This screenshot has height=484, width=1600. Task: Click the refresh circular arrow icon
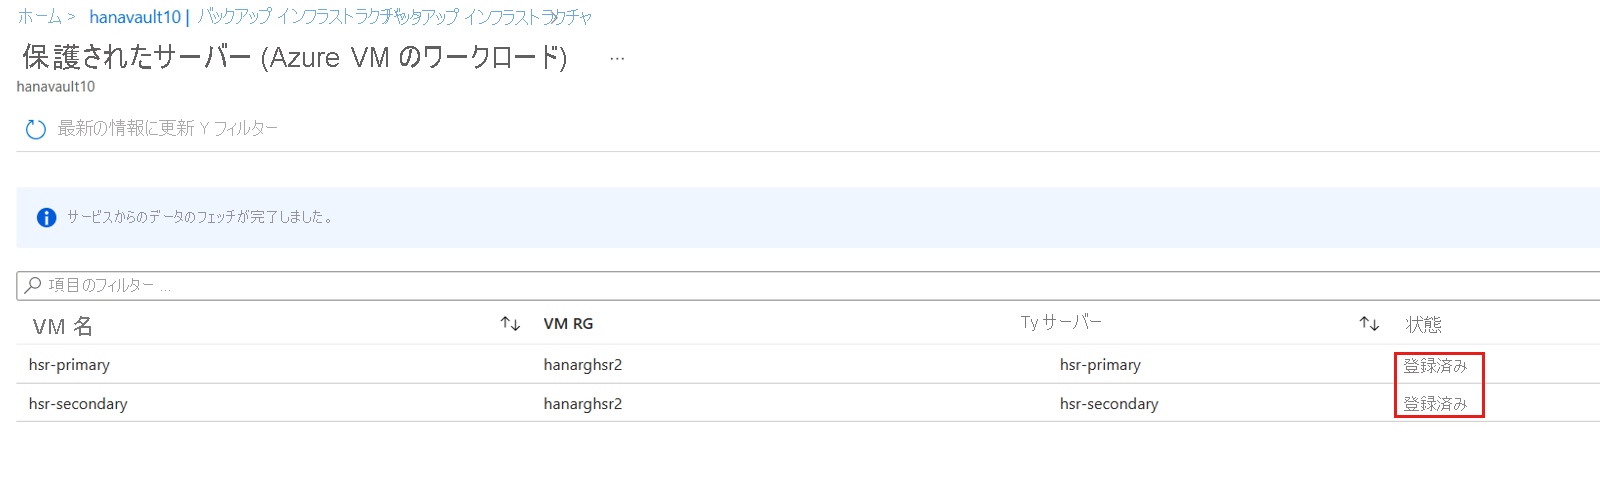click(36, 129)
